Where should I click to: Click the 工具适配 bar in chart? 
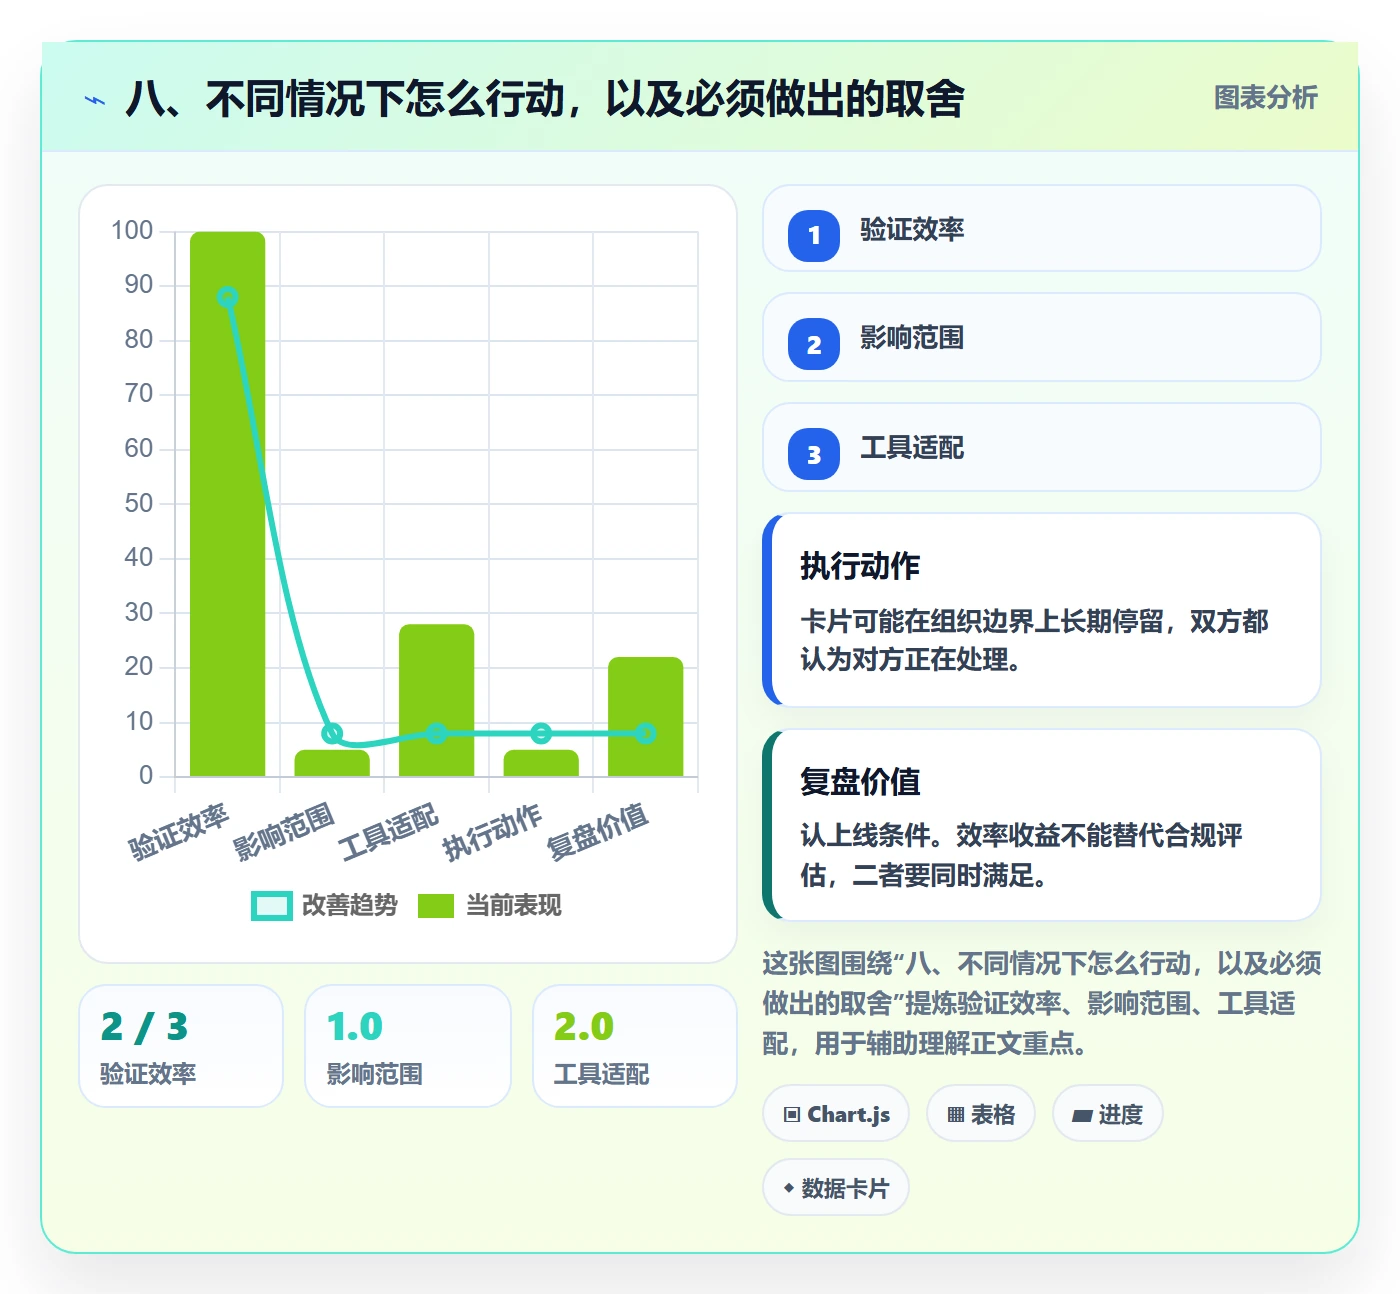tap(436, 700)
